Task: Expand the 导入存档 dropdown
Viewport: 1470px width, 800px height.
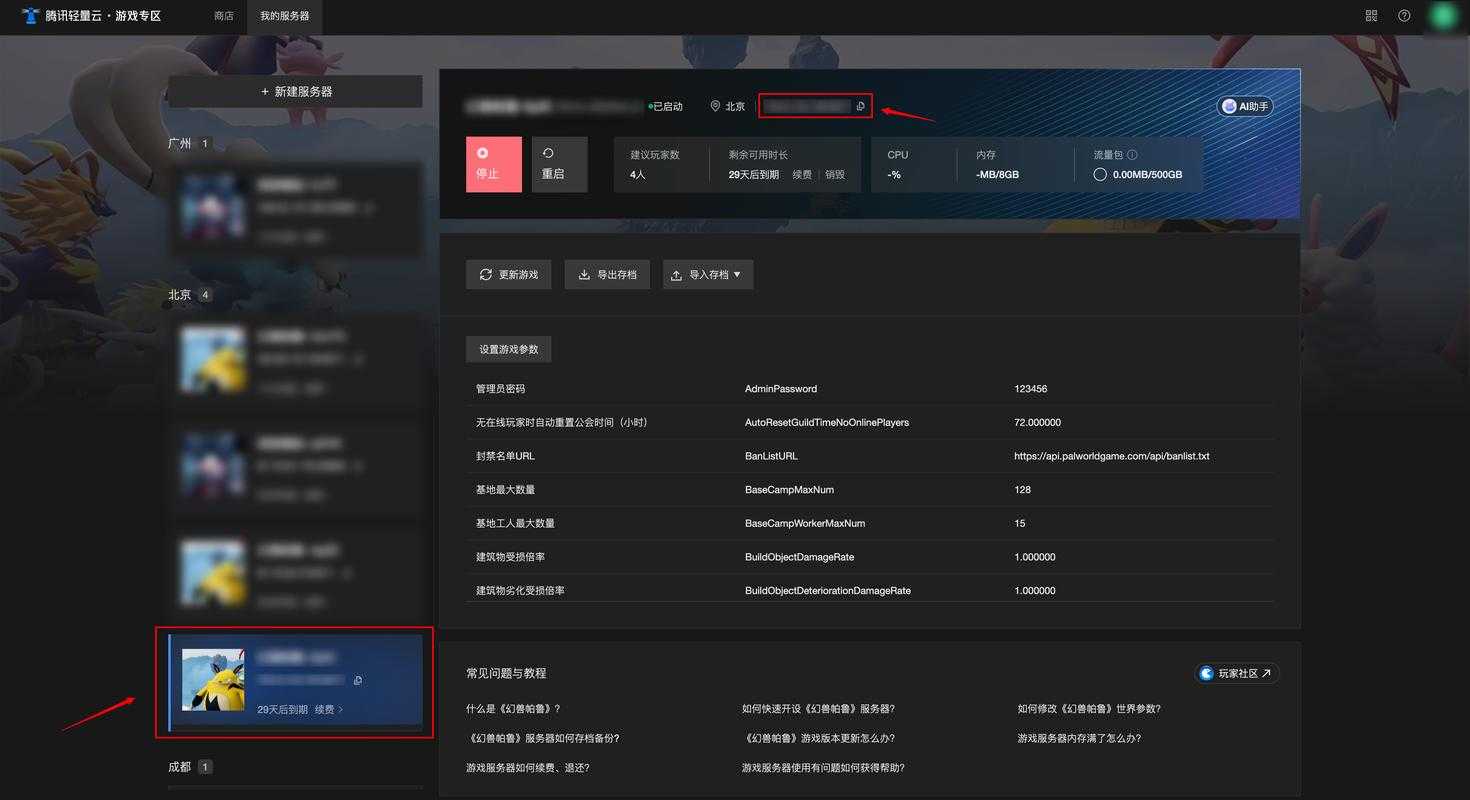Action: (x=708, y=274)
